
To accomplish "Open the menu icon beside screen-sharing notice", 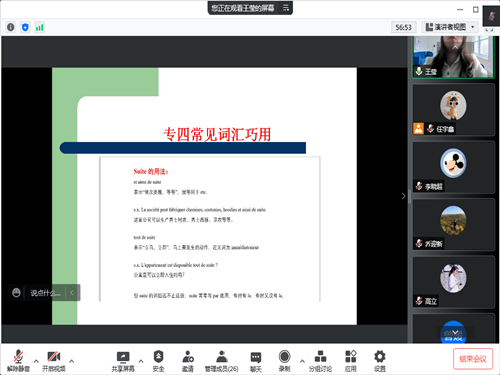I will 286,8.
